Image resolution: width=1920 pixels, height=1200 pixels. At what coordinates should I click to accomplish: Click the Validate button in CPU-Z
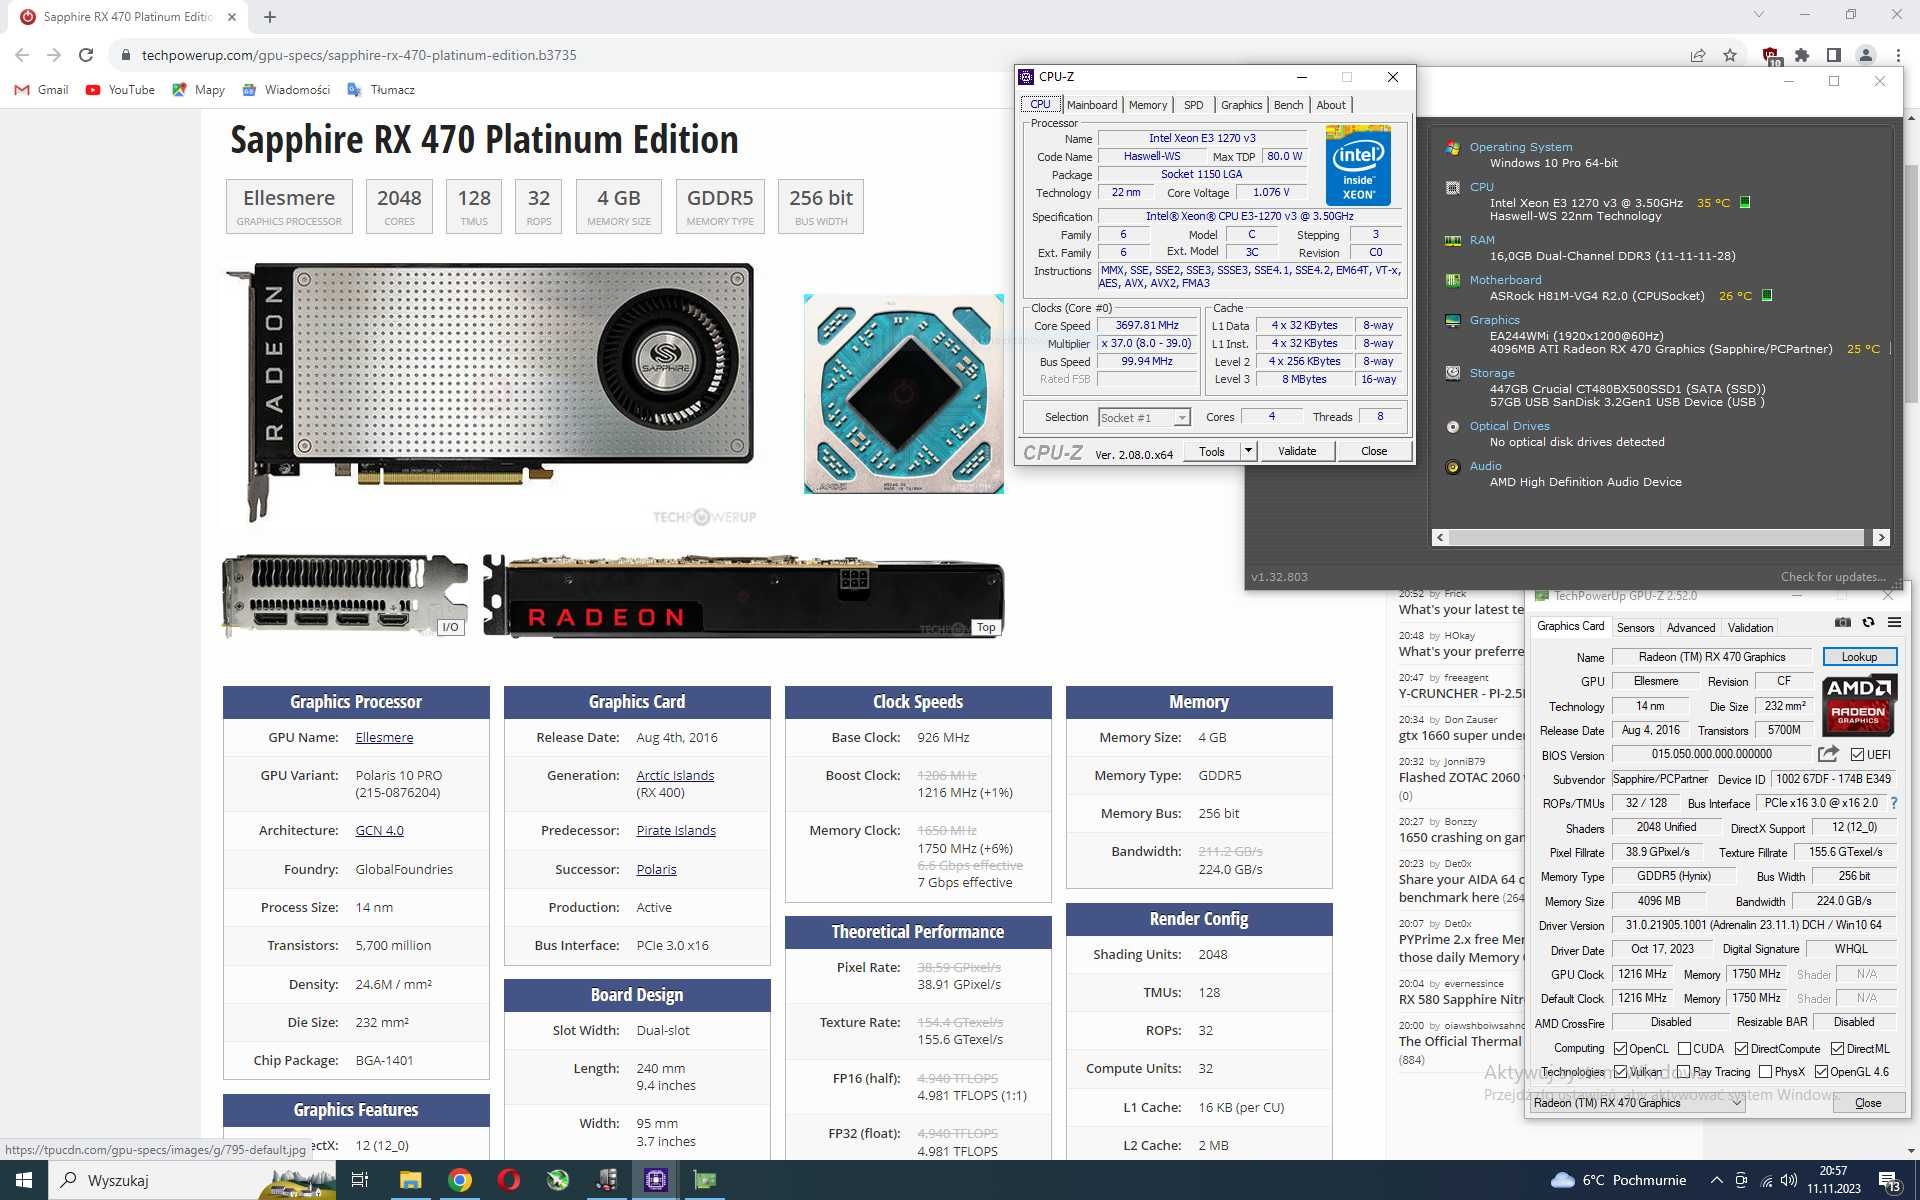[1297, 451]
